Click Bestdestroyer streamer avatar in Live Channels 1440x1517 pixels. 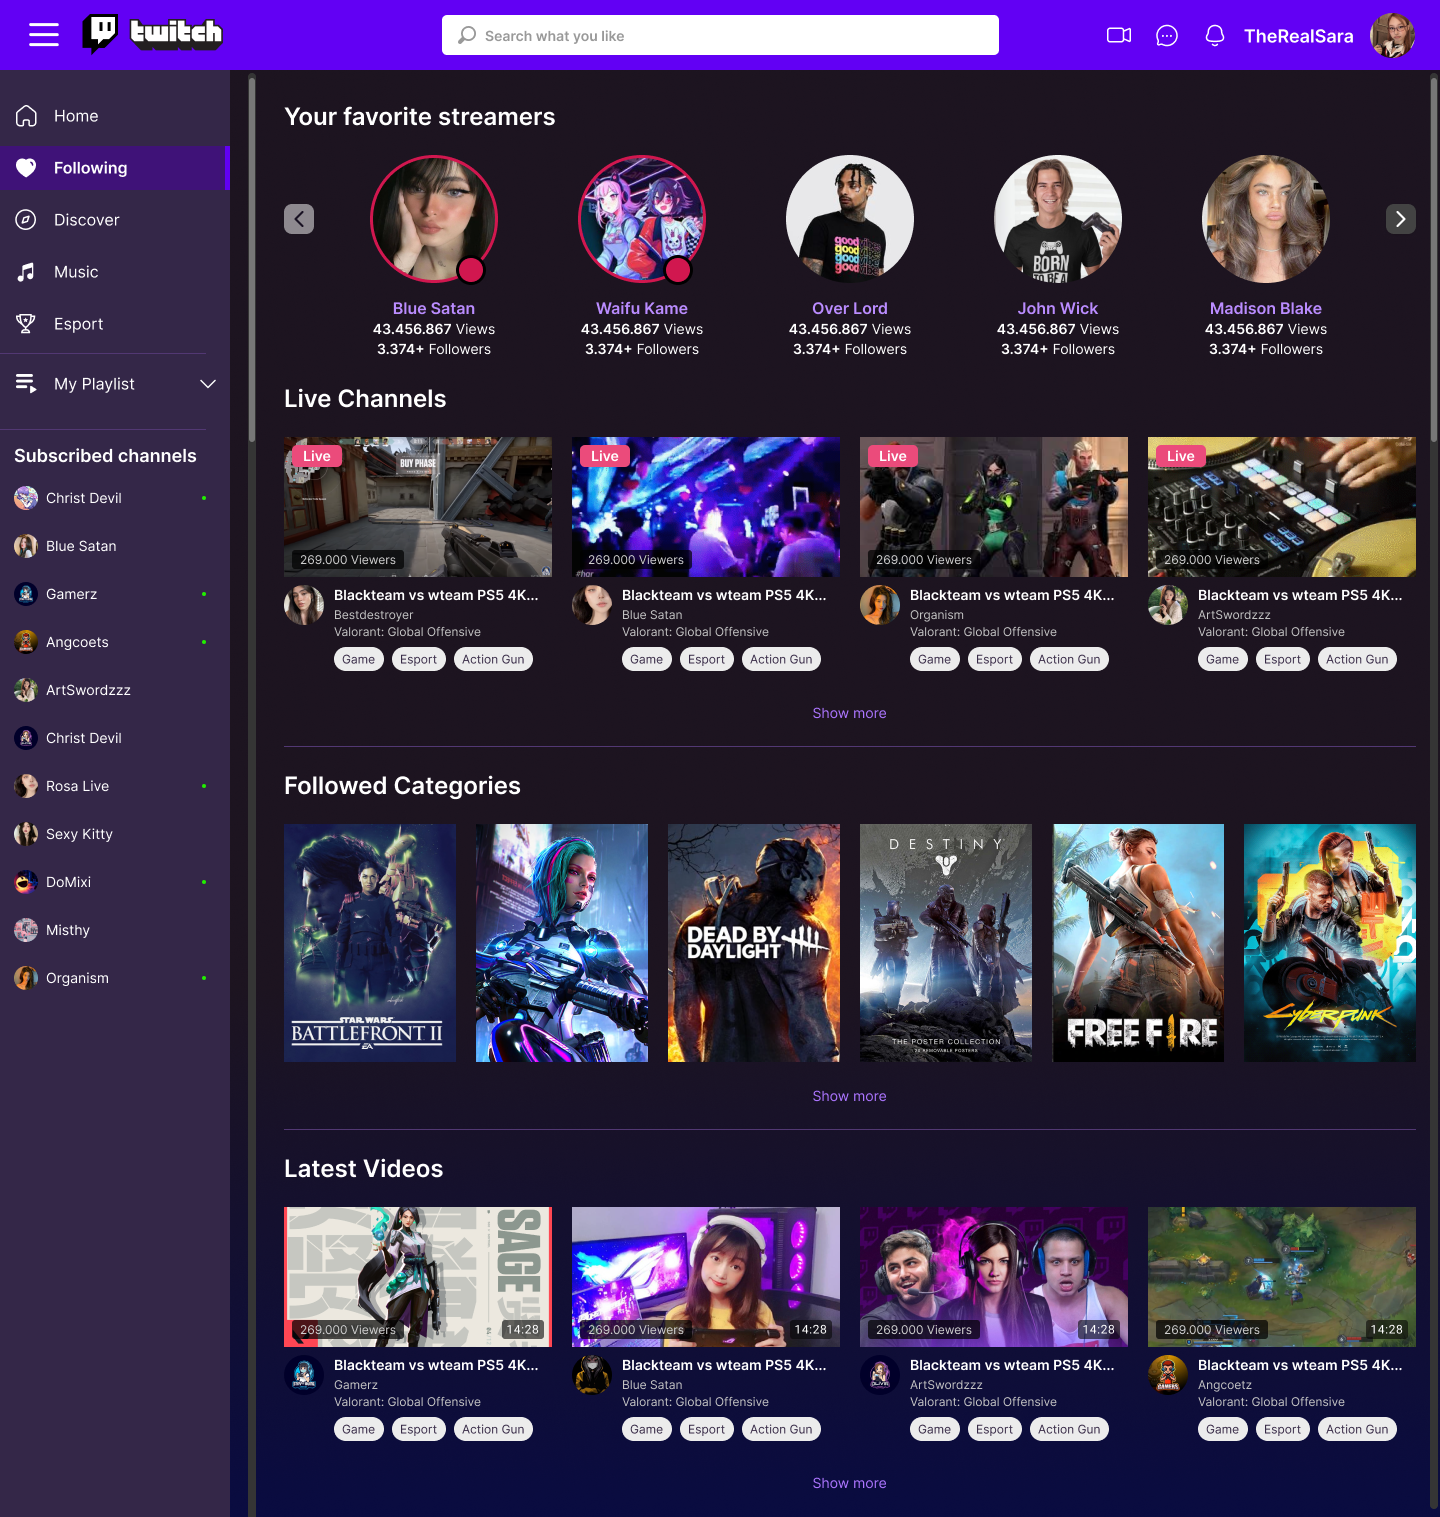pos(304,605)
